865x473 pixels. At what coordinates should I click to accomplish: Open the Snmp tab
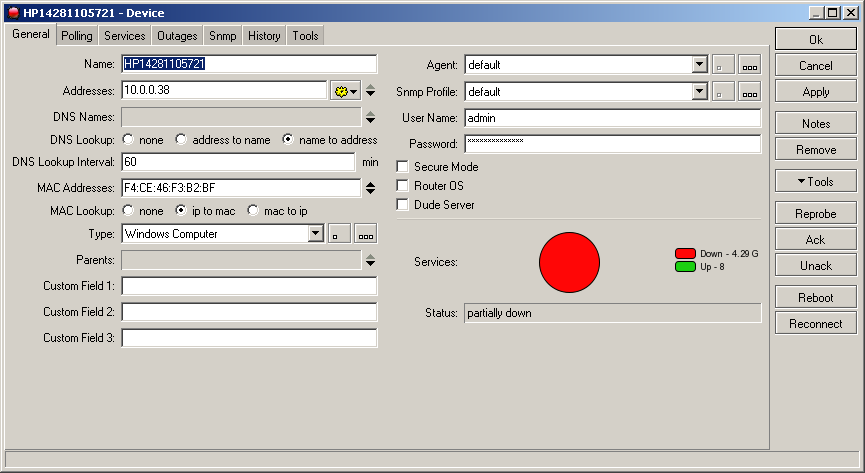(x=222, y=36)
